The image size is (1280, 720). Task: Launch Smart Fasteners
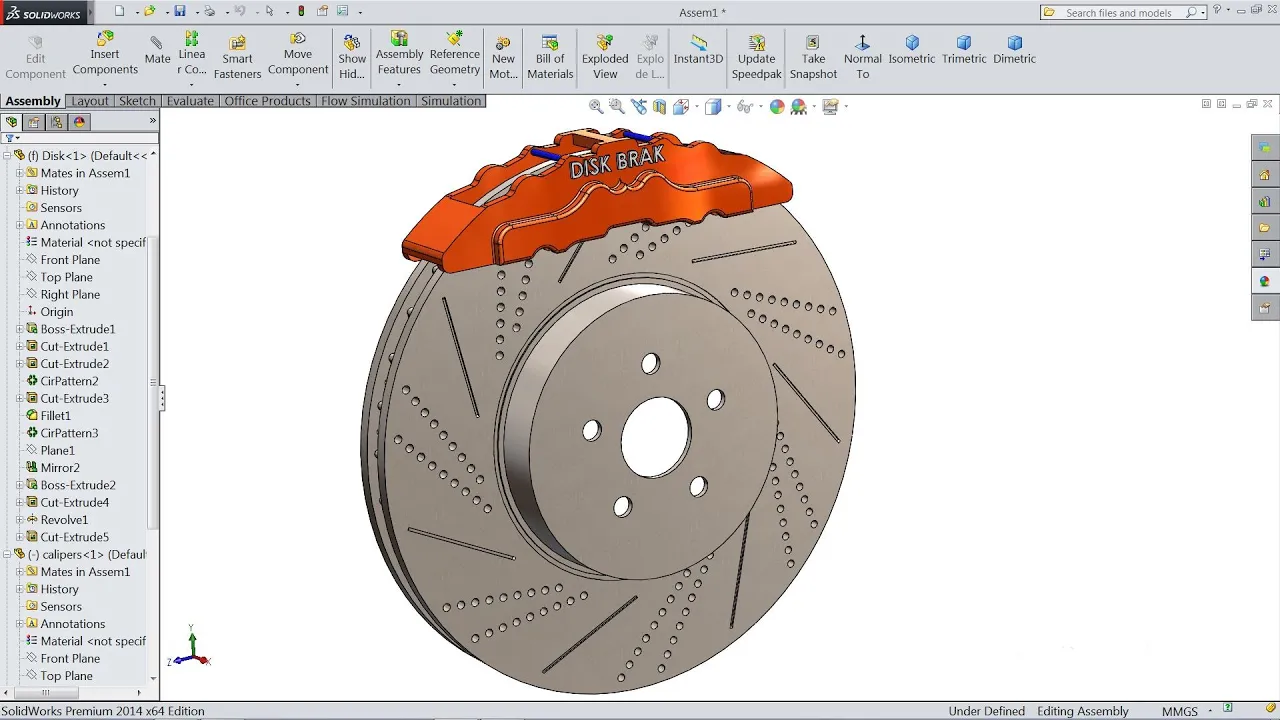tap(237, 58)
